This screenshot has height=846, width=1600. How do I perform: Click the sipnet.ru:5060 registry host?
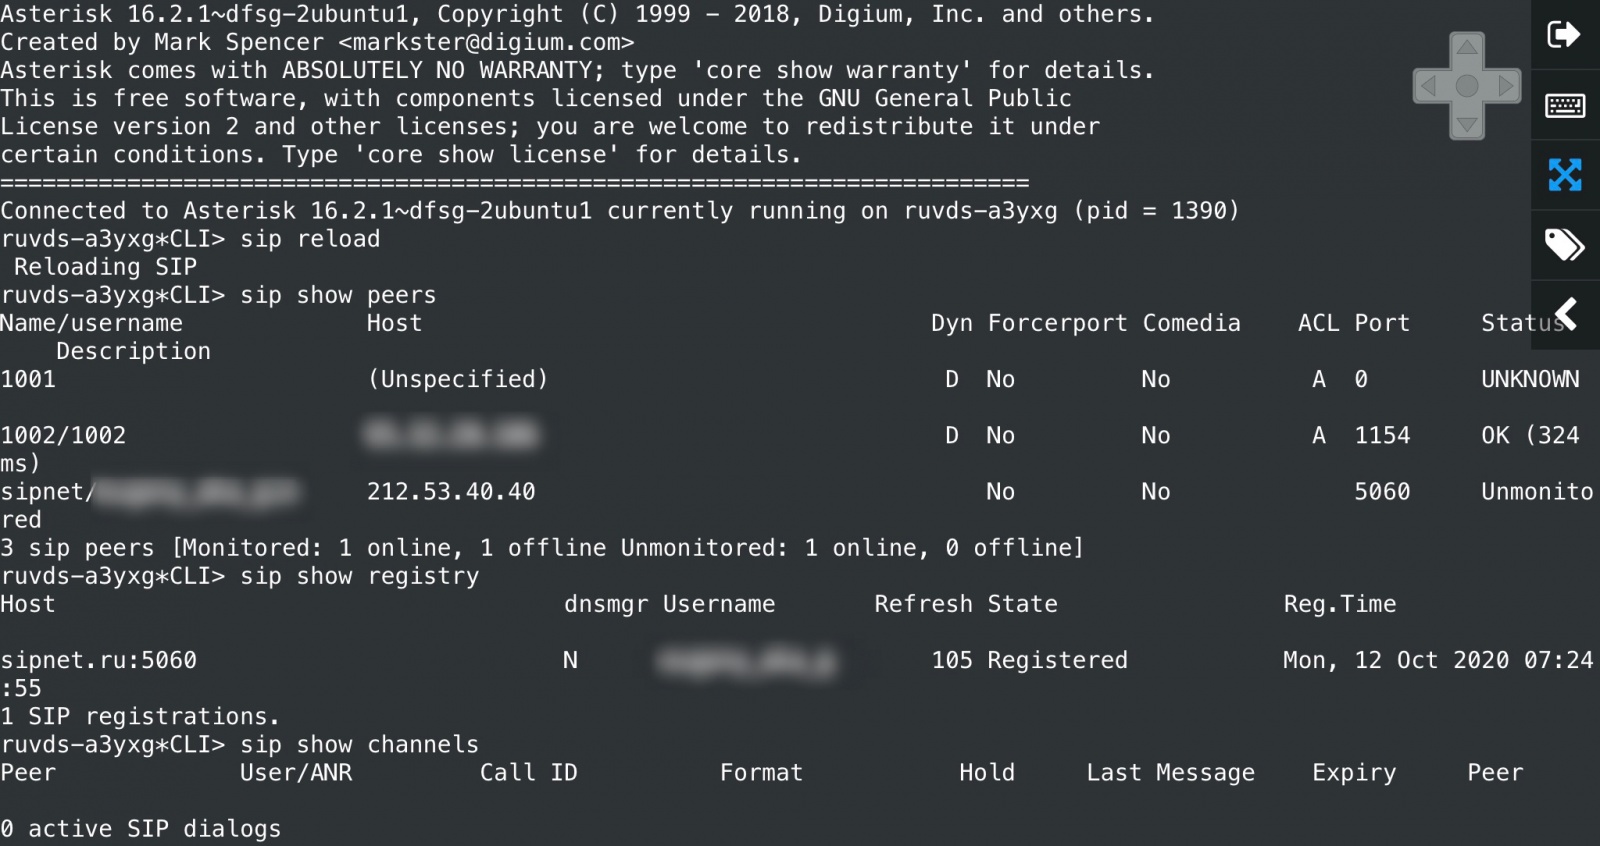(98, 660)
